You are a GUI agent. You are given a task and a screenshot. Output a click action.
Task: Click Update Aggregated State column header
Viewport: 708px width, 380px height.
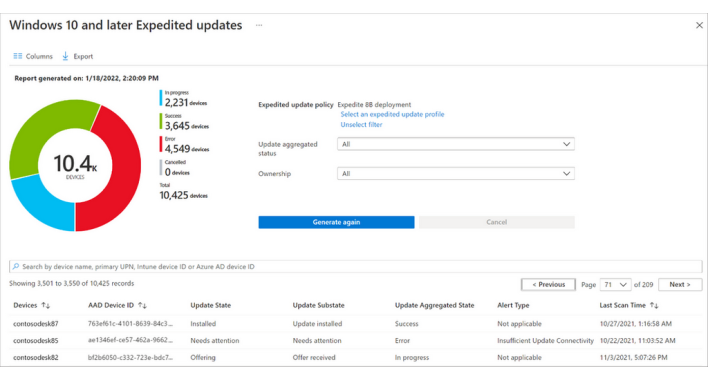[x=434, y=306]
